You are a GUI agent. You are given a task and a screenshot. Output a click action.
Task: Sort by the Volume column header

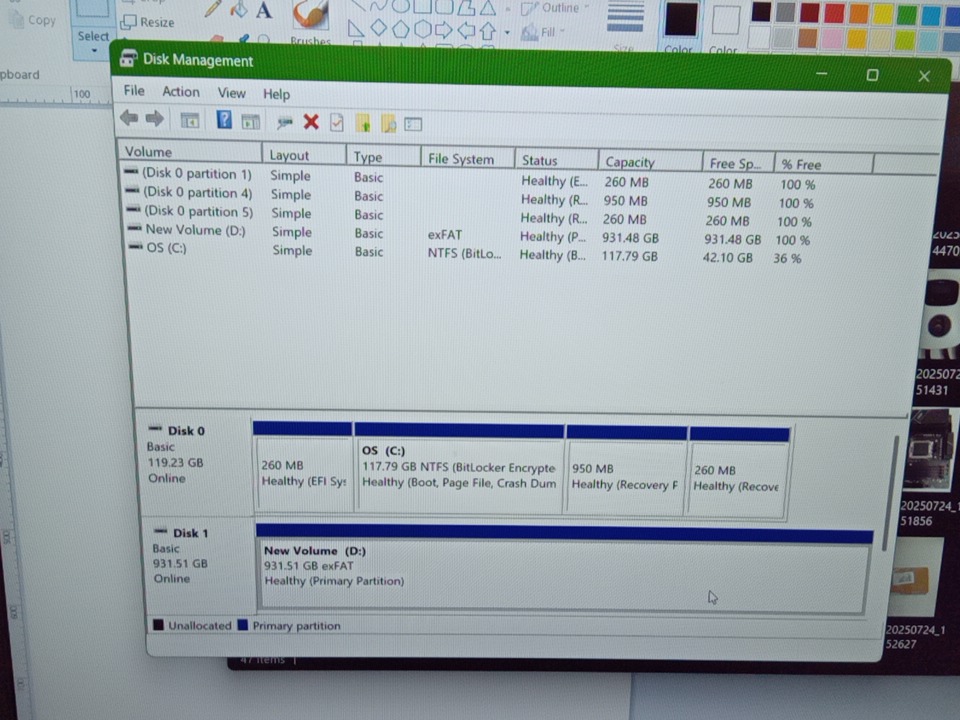(190, 151)
